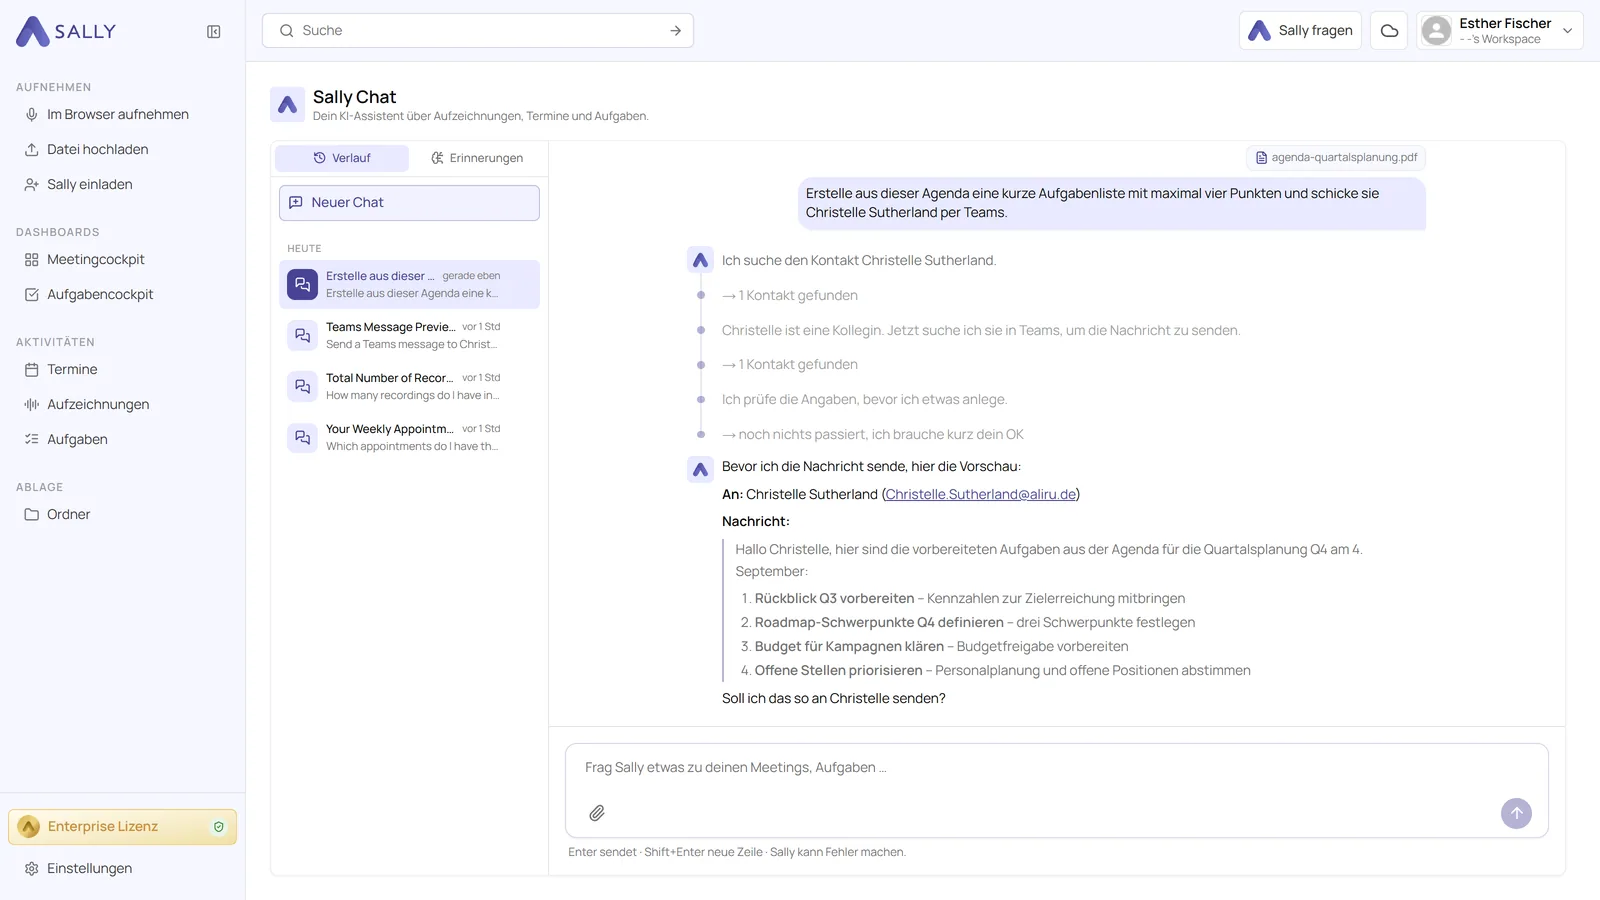Click microphone icon for Im Browser aufnehmen
Viewport: 1600px width, 900px height.
pyautogui.click(x=32, y=115)
